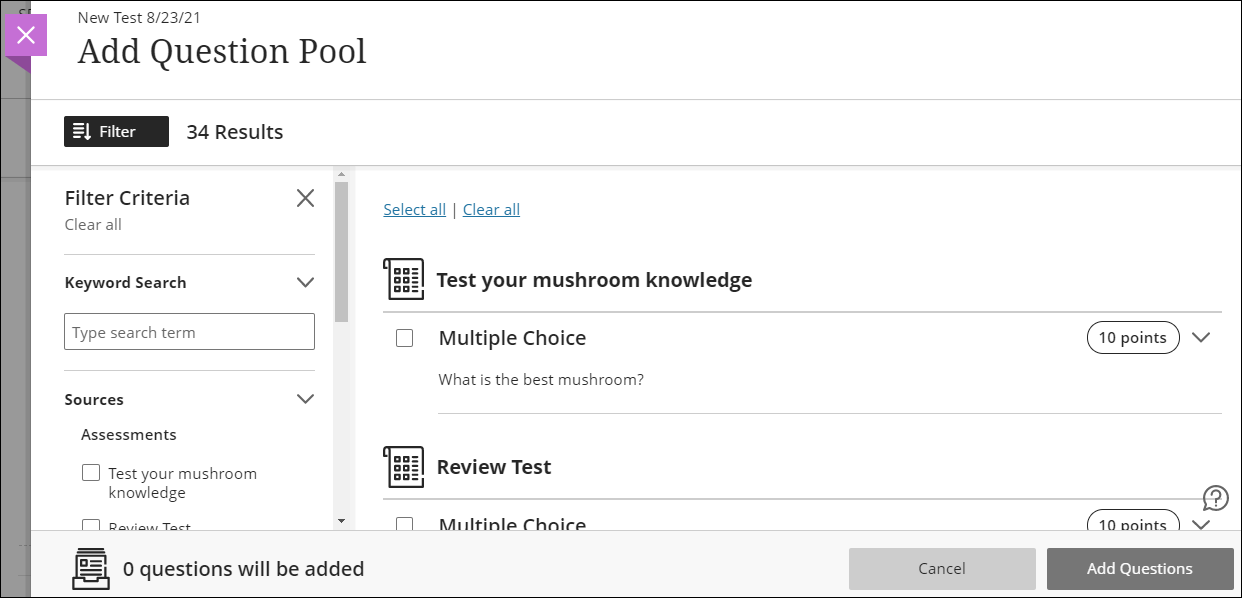The height and width of the screenshot is (598, 1242).
Task: Collapse the Keyword Search section
Action: (x=305, y=282)
